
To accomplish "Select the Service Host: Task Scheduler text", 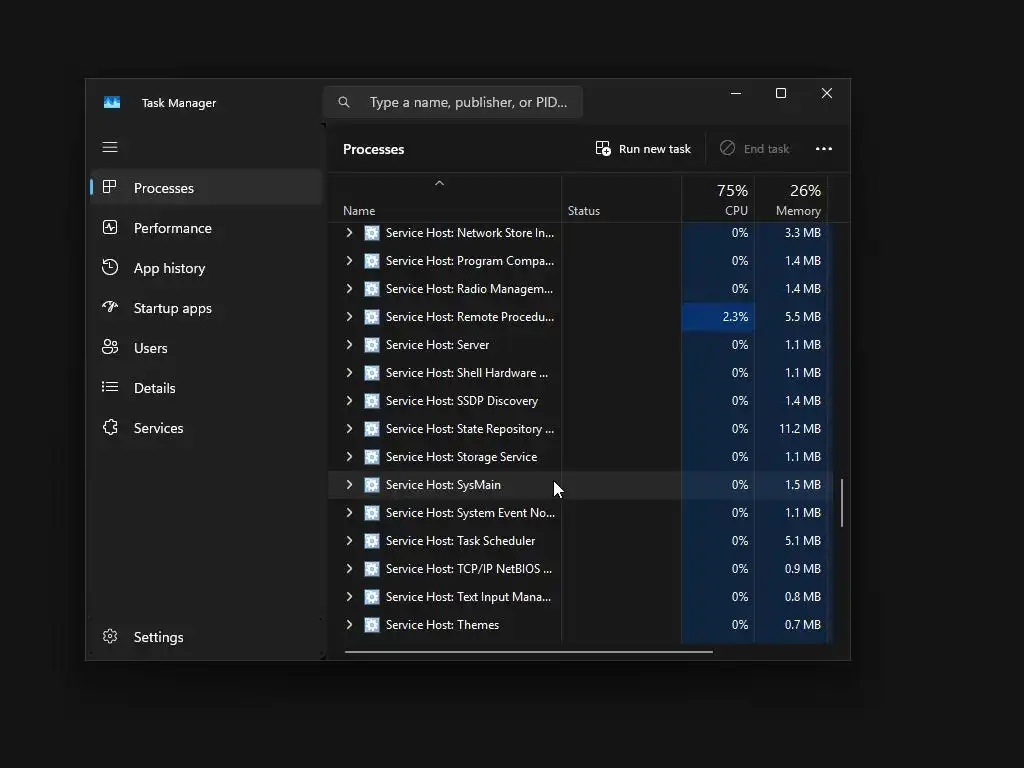I will [x=460, y=541].
